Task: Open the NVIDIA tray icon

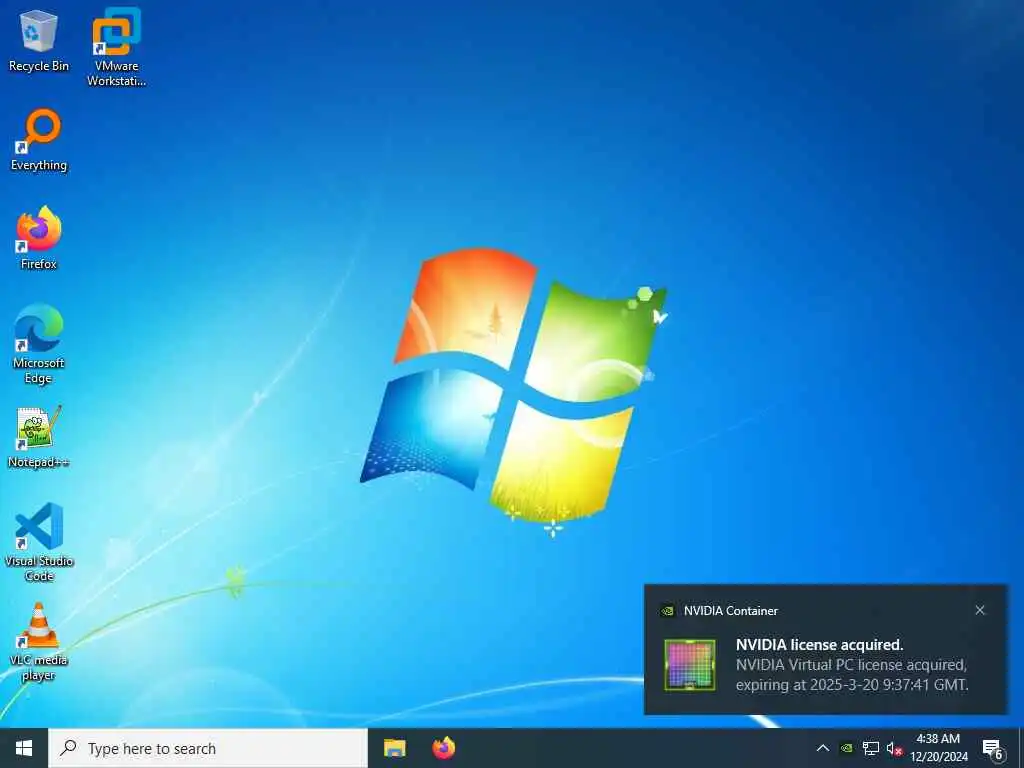Action: tap(846, 748)
